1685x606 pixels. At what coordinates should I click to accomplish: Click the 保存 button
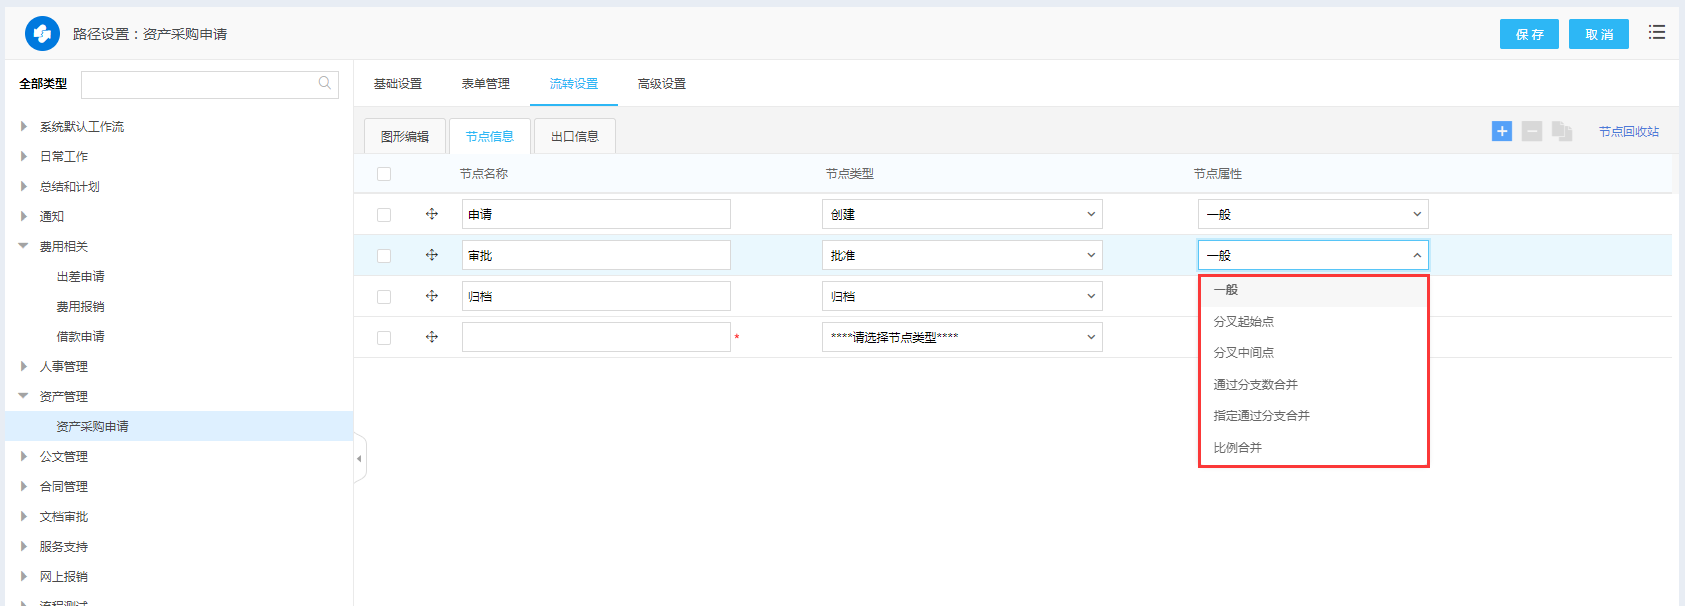click(x=1529, y=34)
